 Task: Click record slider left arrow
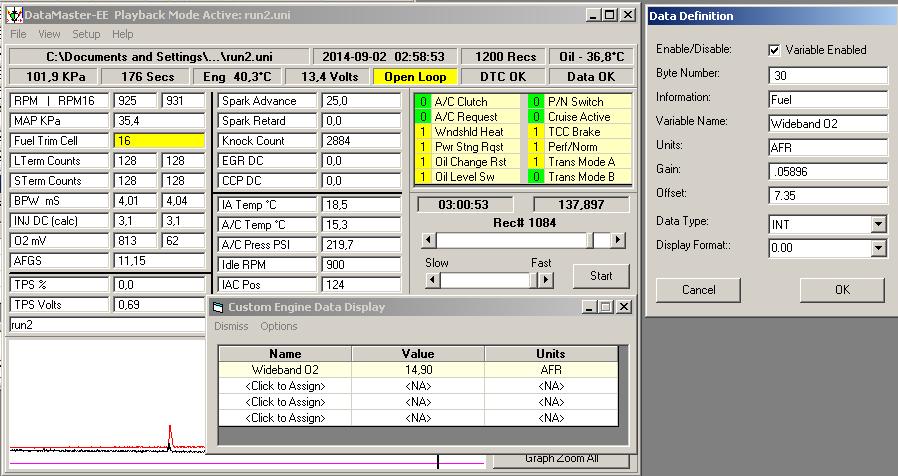click(428, 240)
